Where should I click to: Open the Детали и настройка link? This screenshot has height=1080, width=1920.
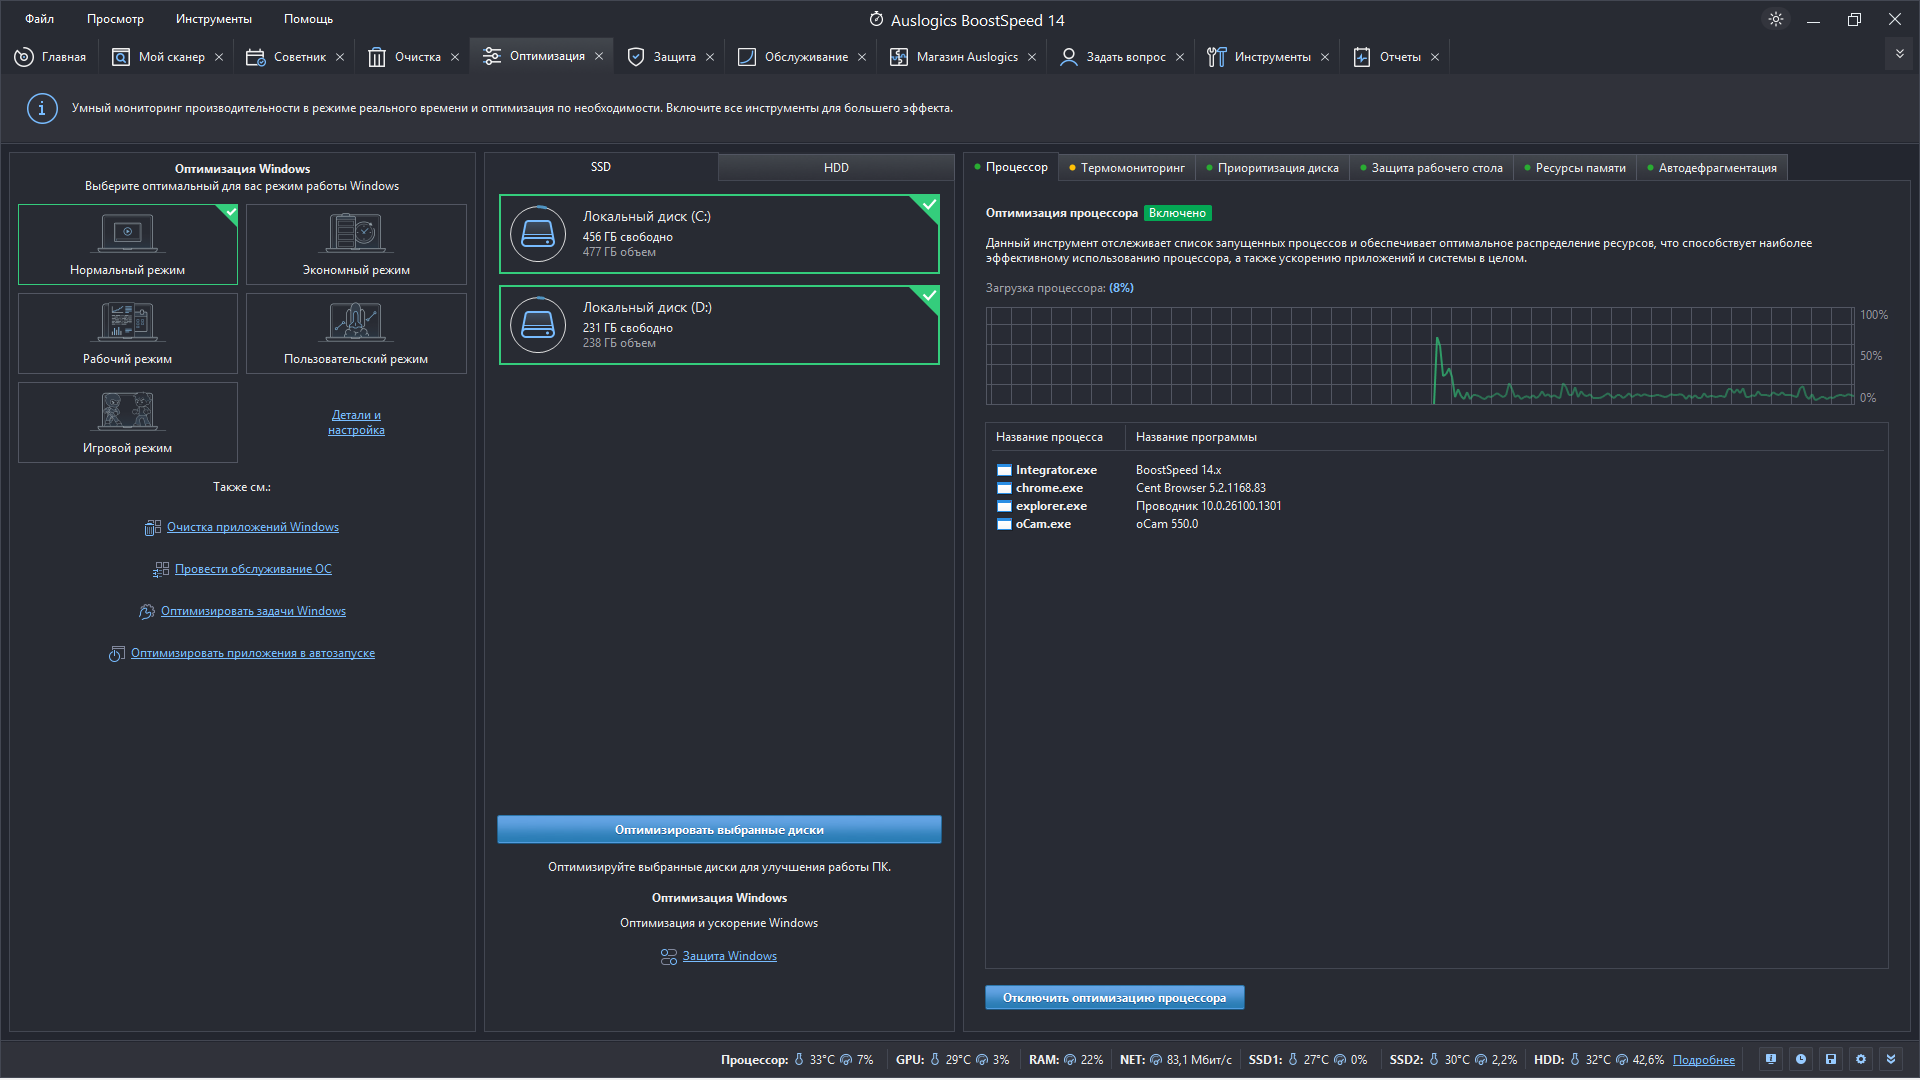pos(356,422)
